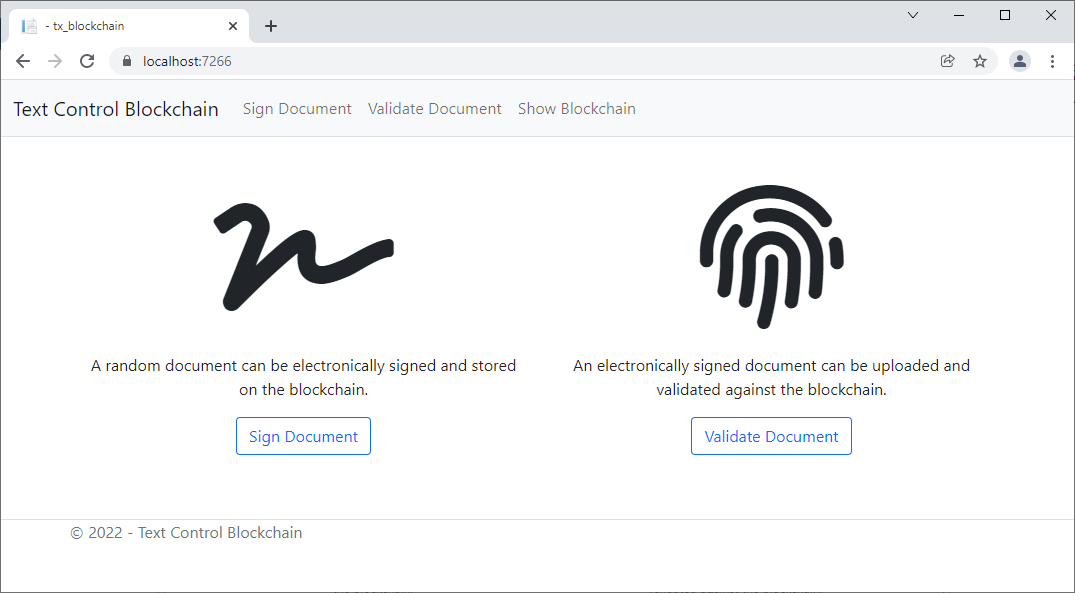1075x593 pixels.
Task: Open Chrome three-dot menu
Action: coord(1052,61)
